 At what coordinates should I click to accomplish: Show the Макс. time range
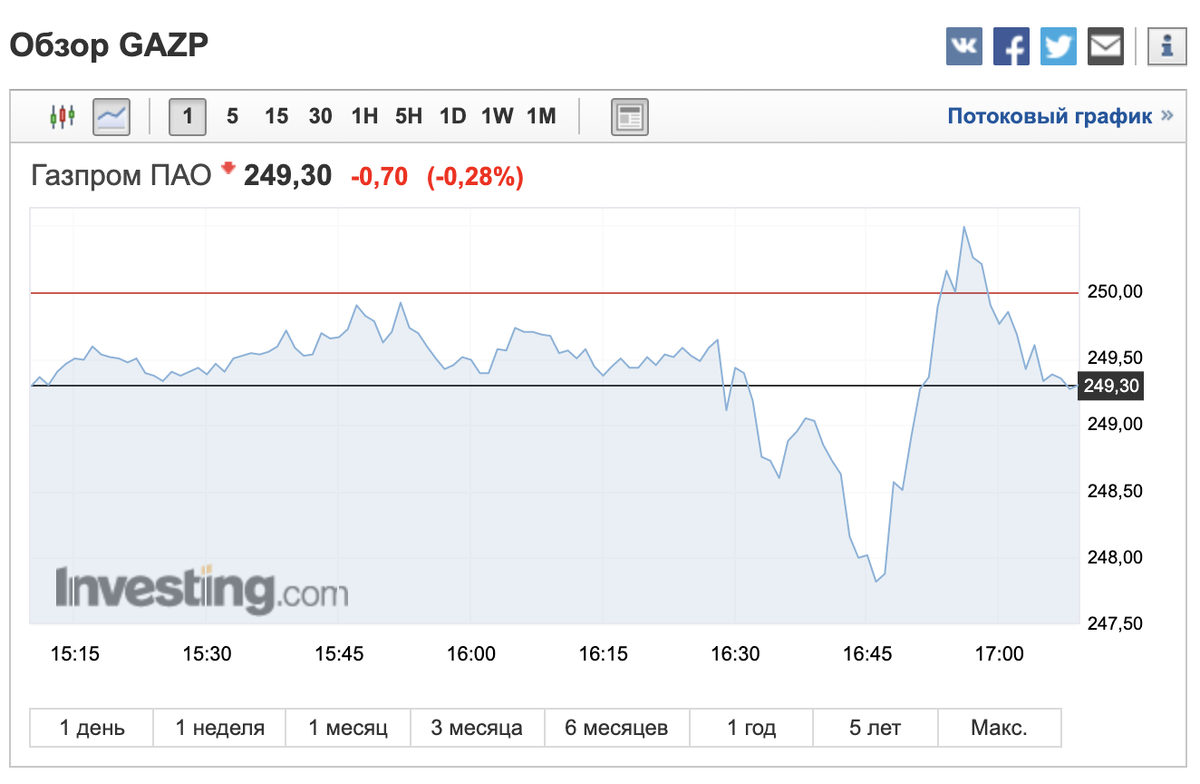click(999, 728)
